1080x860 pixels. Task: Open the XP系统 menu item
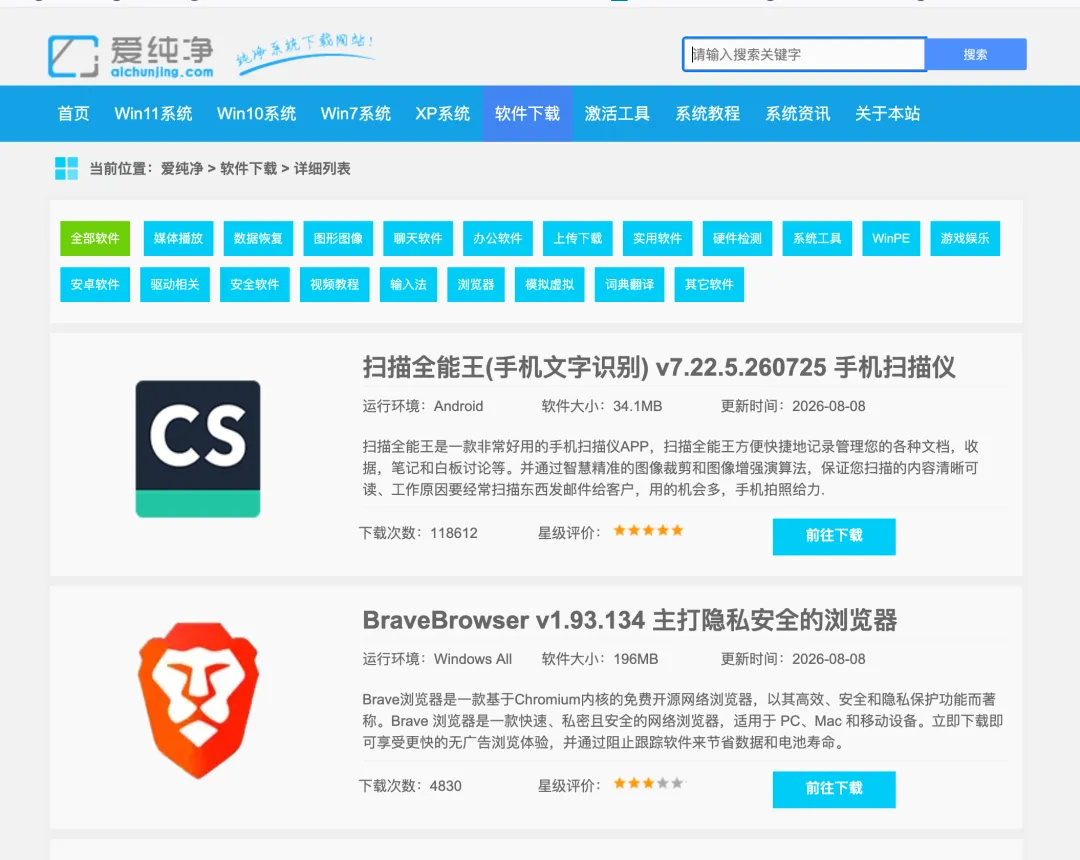[442, 114]
